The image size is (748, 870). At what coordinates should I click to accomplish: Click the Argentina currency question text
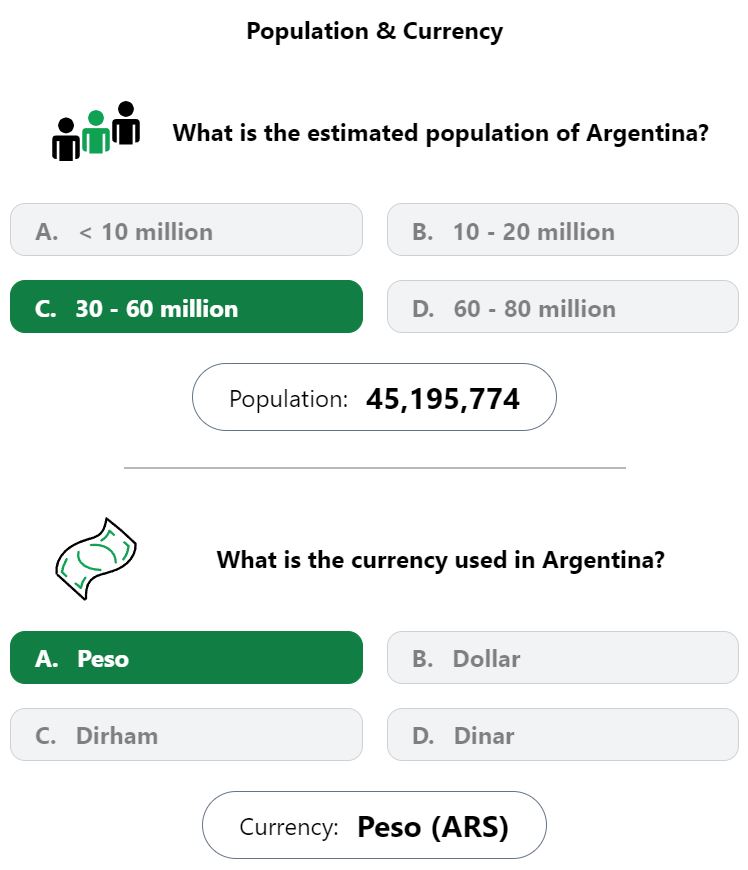click(441, 560)
